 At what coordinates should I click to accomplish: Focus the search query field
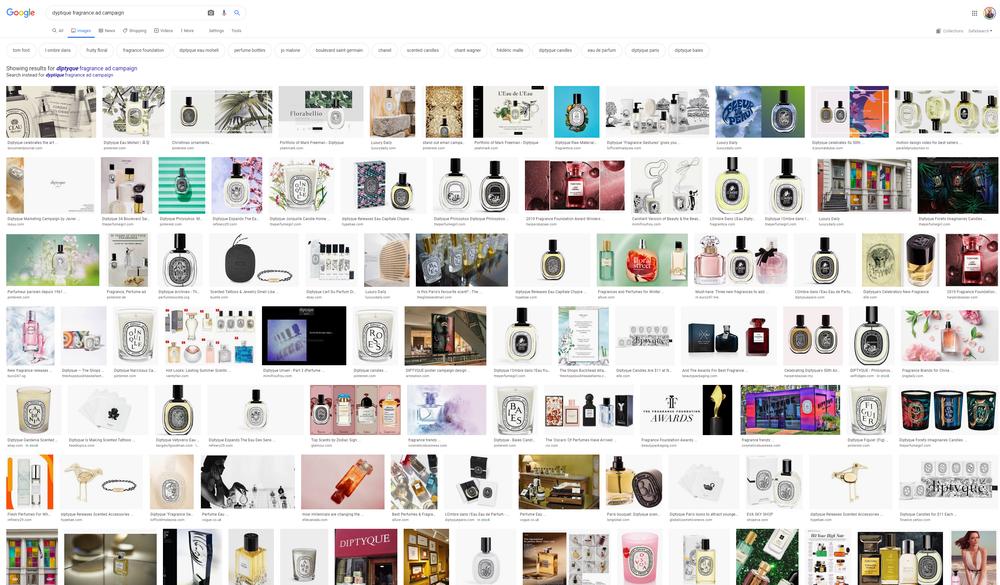(128, 13)
